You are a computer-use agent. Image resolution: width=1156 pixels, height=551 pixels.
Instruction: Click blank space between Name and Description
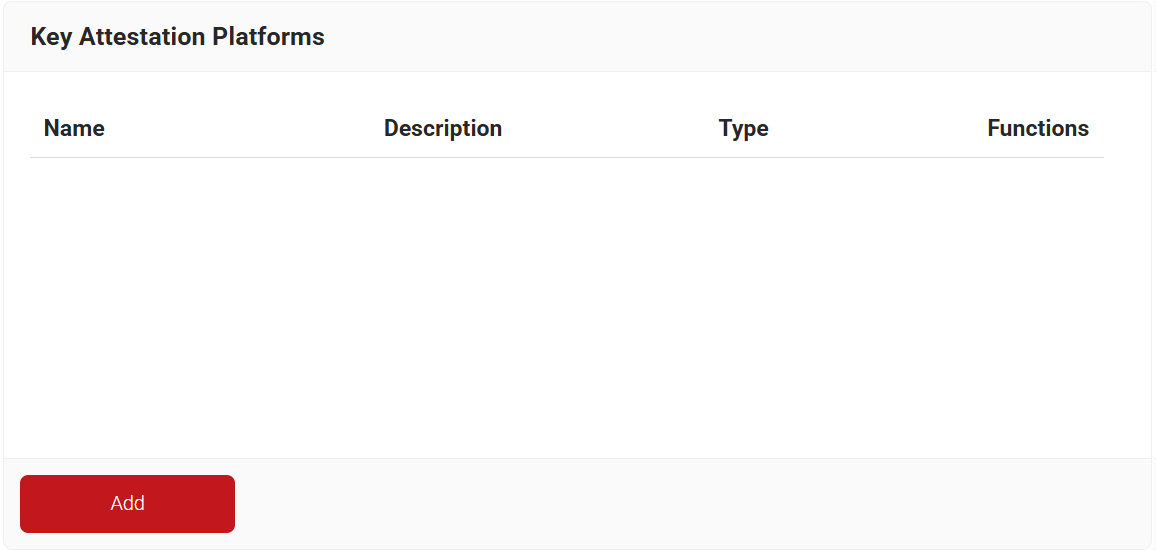pyautogui.click(x=244, y=128)
